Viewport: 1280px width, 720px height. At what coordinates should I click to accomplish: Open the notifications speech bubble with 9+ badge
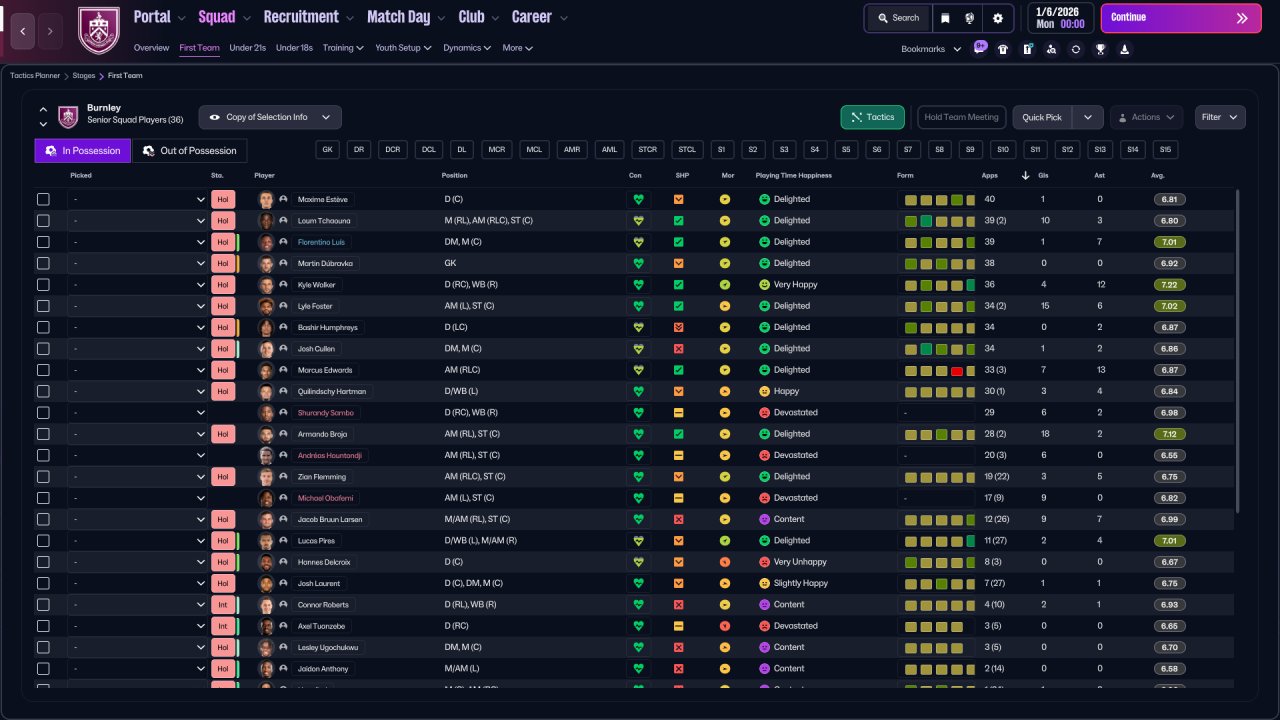[979, 48]
